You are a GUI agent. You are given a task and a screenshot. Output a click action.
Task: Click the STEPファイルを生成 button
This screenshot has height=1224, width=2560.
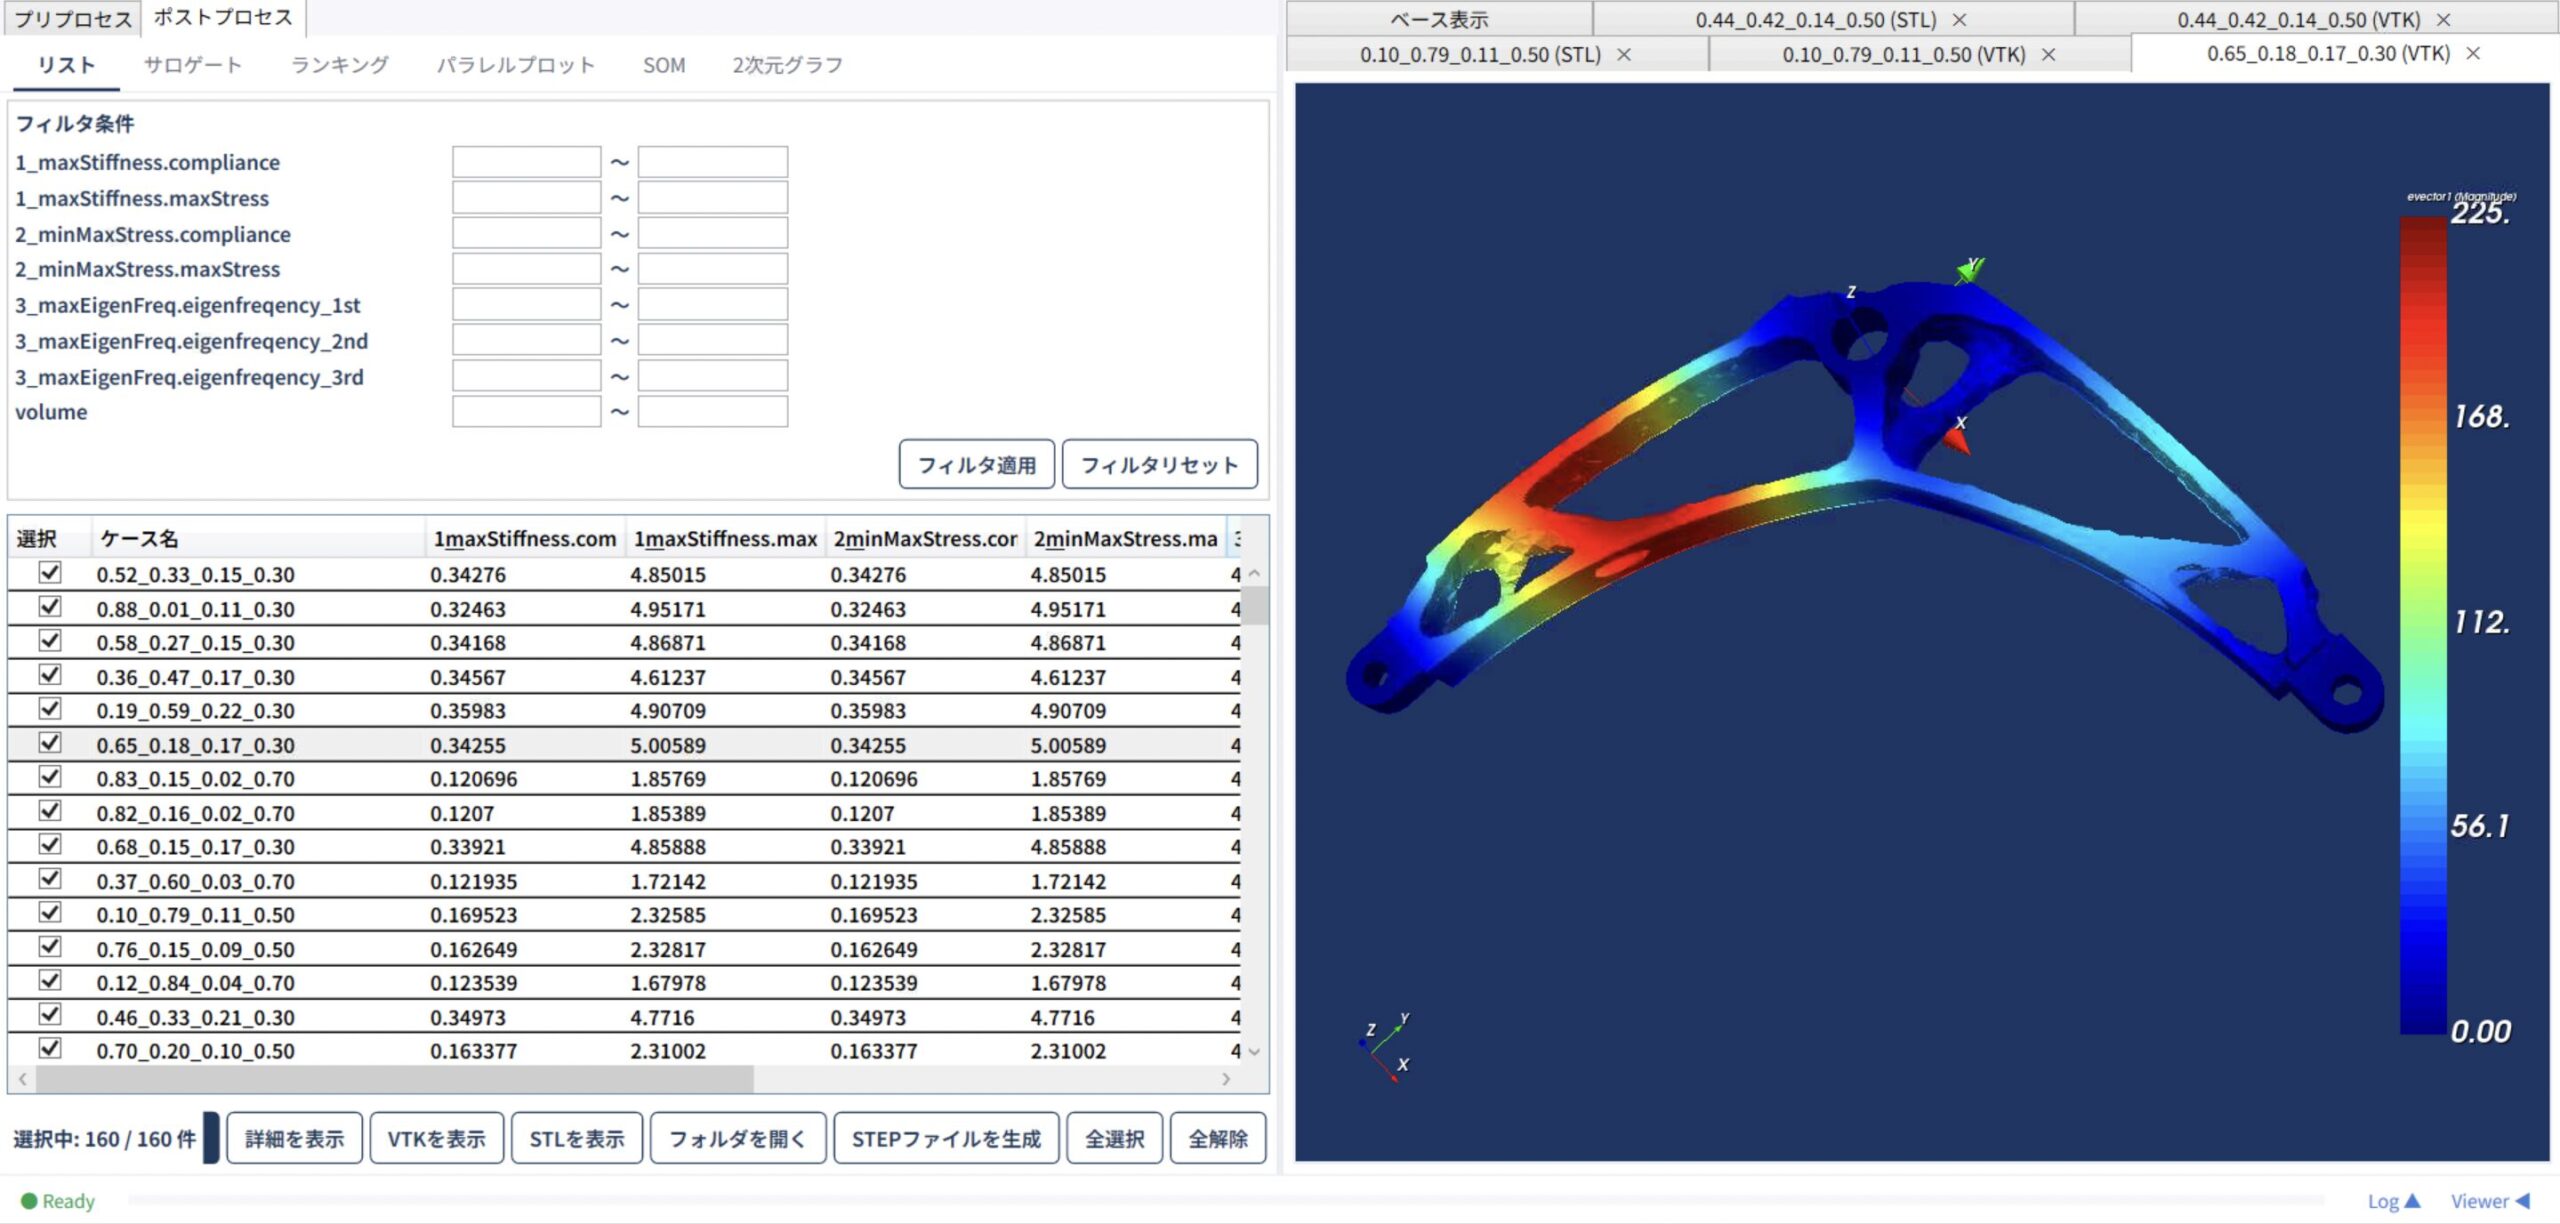point(946,1139)
